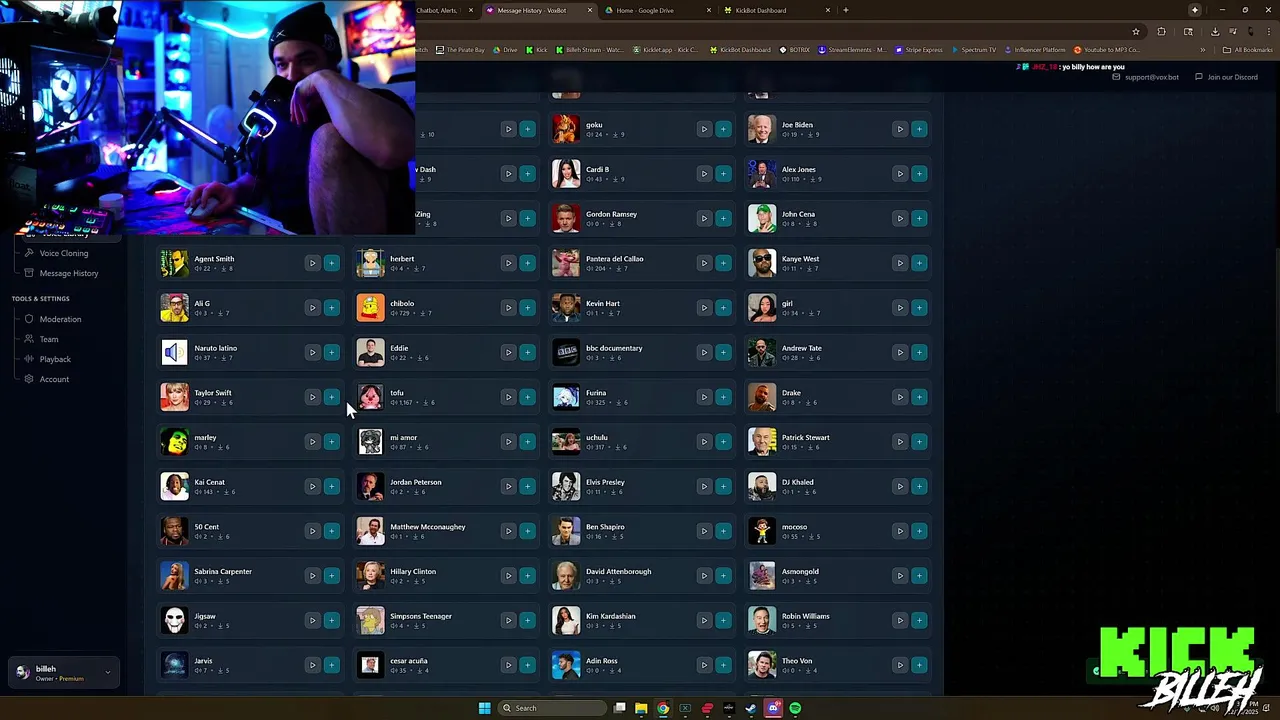The height and width of the screenshot is (720, 1280).
Task: Add the Kai Cenat voice
Action: point(331,486)
